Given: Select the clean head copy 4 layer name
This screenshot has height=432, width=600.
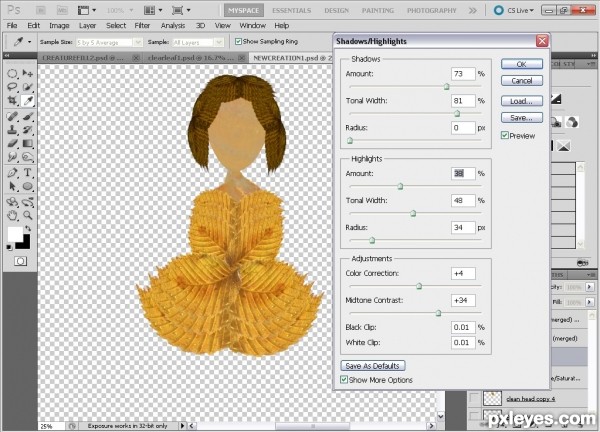Looking at the screenshot, I should [x=531, y=399].
